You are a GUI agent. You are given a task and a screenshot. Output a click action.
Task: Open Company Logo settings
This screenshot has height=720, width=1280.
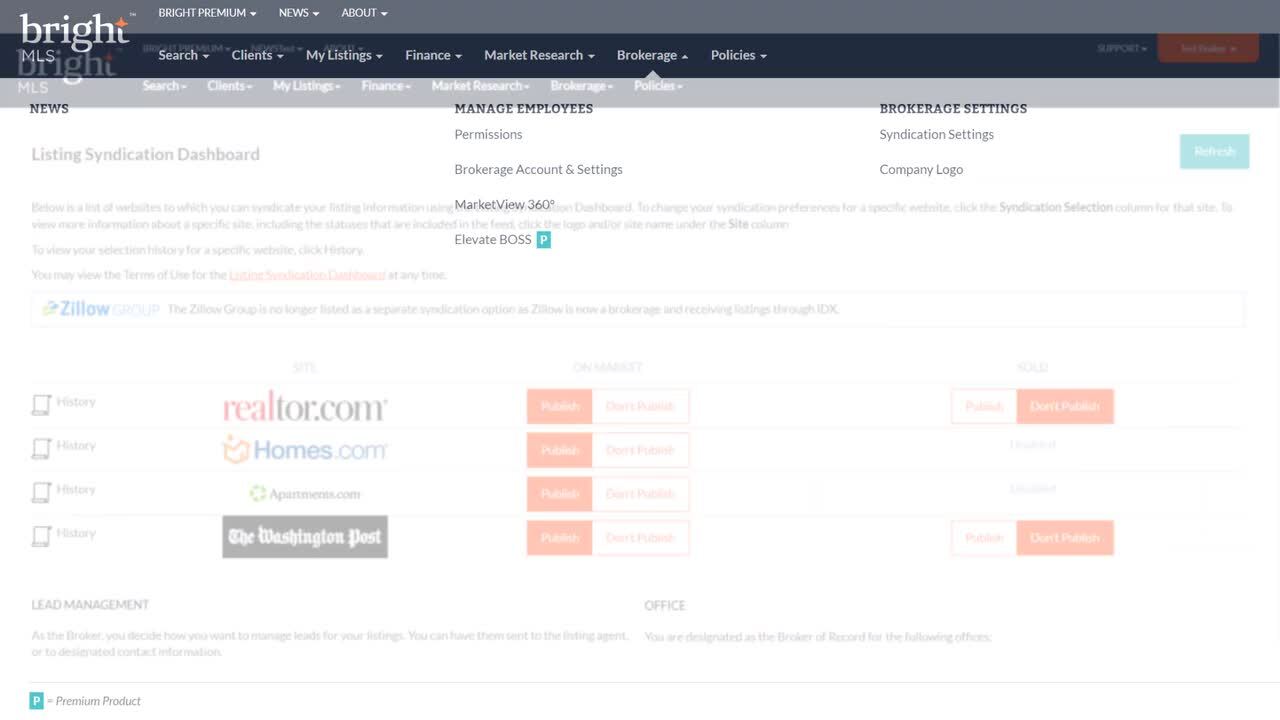point(921,169)
